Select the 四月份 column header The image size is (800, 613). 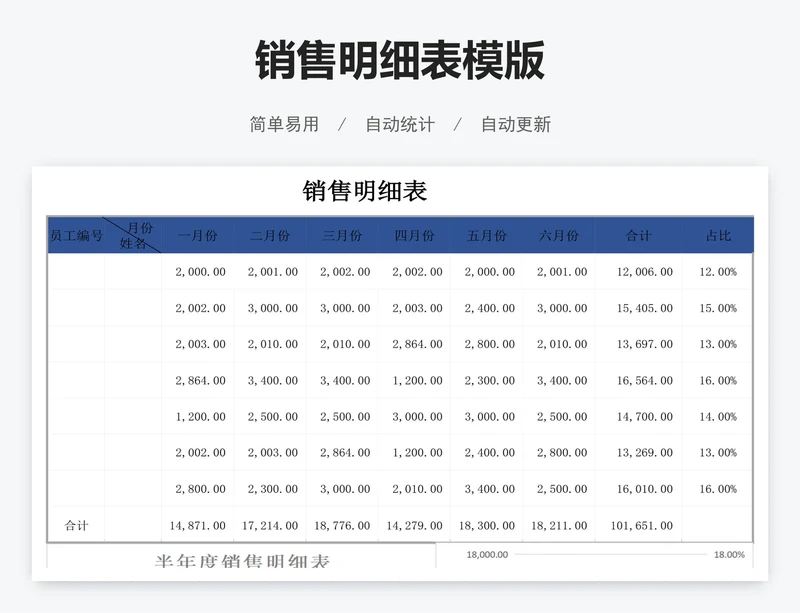pyautogui.click(x=414, y=235)
